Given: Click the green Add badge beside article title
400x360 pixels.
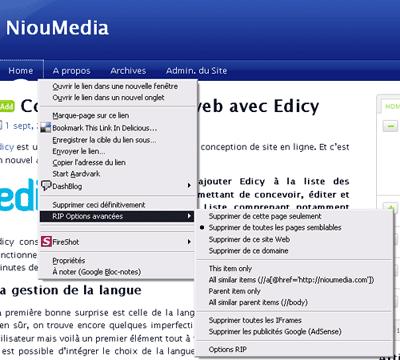Looking at the screenshot, I should [7, 106].
